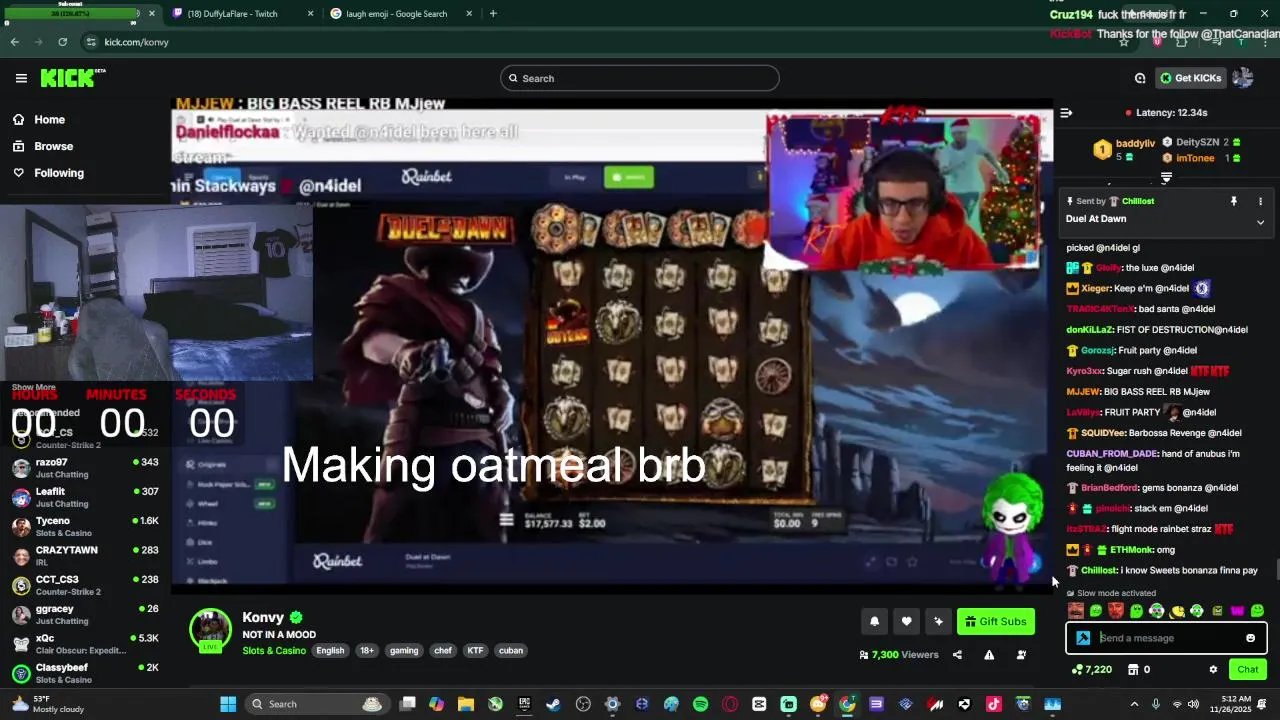Open Browse in Kick sidebar

coord(52,146)
